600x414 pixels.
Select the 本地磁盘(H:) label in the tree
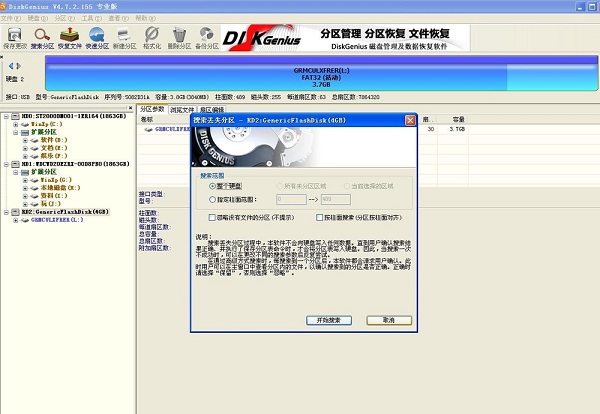pyautogui.click(x=60, y=188)
